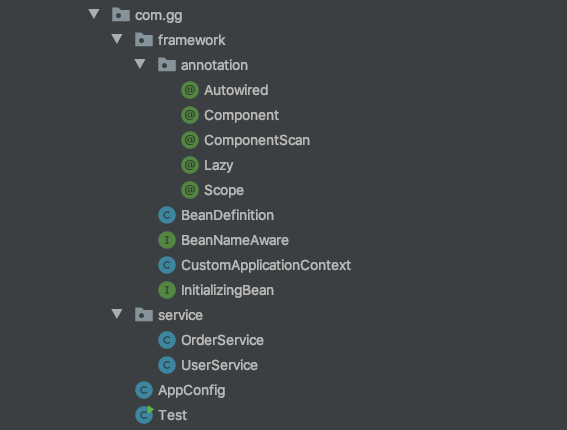Viewport: 567px width, 430px height.
Task: Select UserService class
Action: coord(219,365)
